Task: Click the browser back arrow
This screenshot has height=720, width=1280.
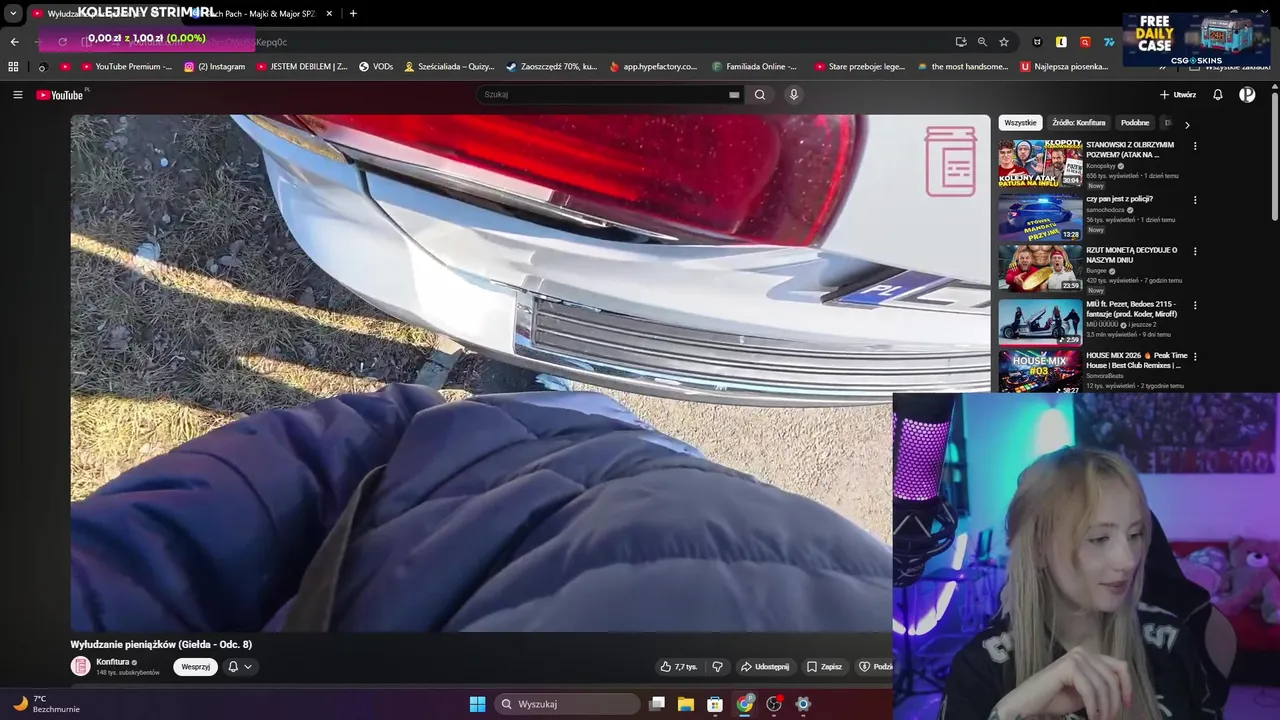Action: click(14, 42)
